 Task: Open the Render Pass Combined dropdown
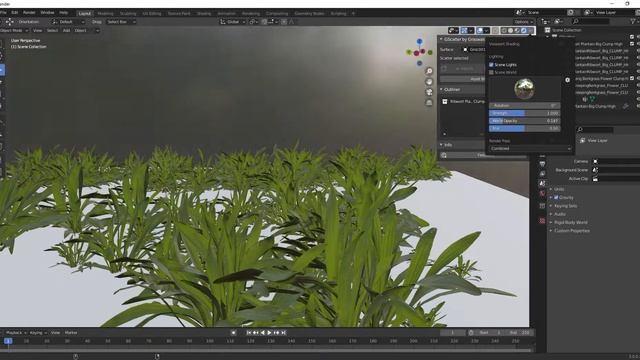point(530,149)
